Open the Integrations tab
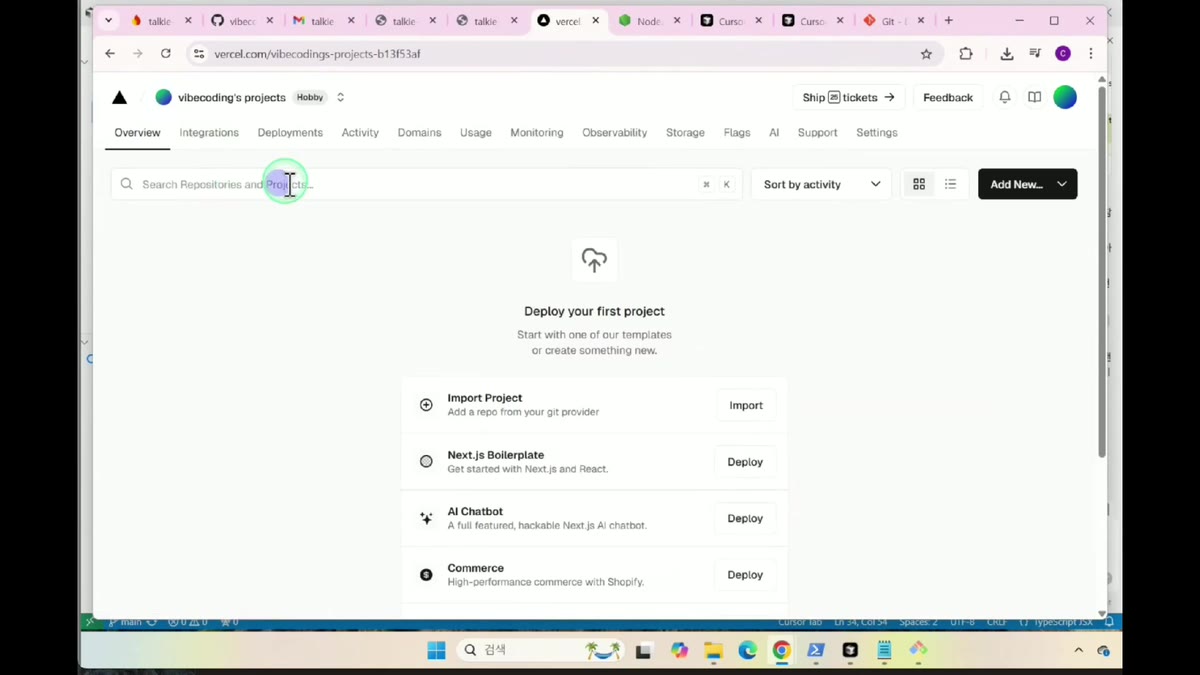 click(x=209, y=132)
